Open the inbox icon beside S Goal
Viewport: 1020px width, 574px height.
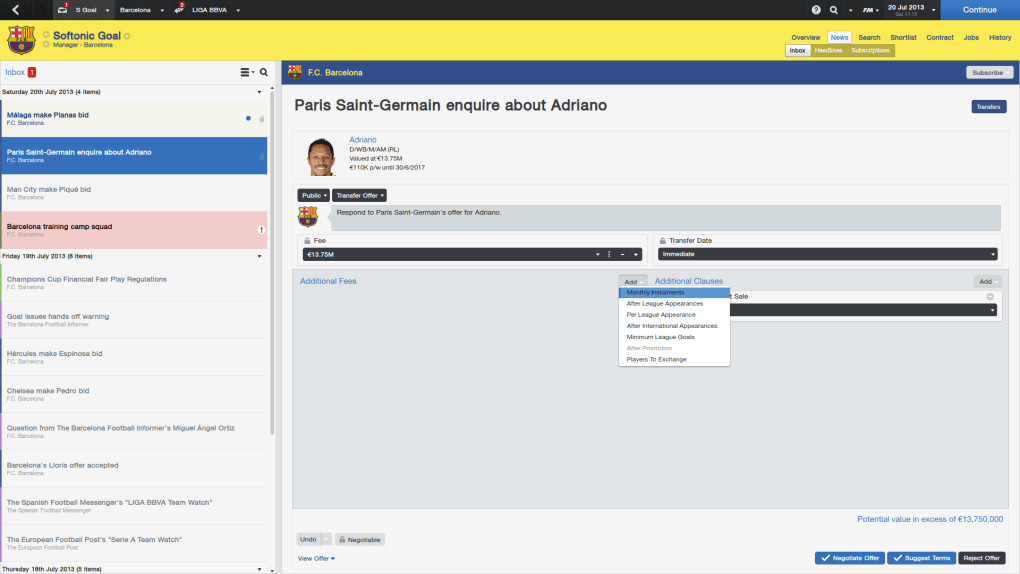tap(62, 9)
